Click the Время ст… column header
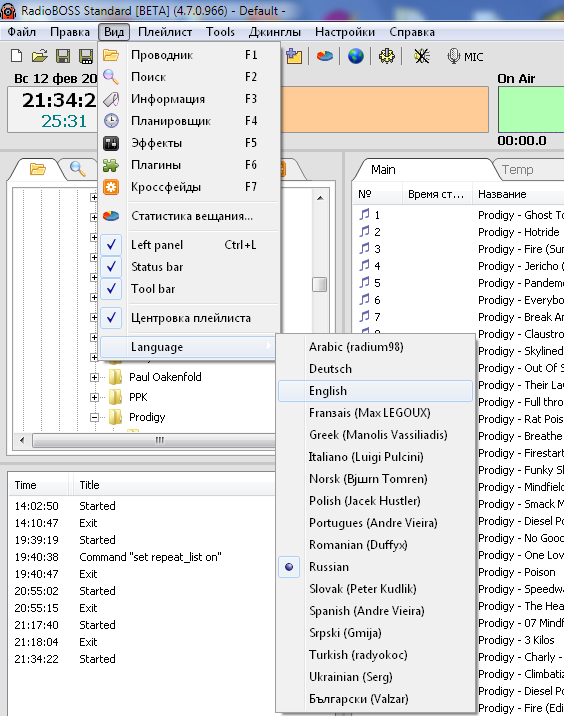This screenshot has height=716, width=564. [x=437, y=195]
